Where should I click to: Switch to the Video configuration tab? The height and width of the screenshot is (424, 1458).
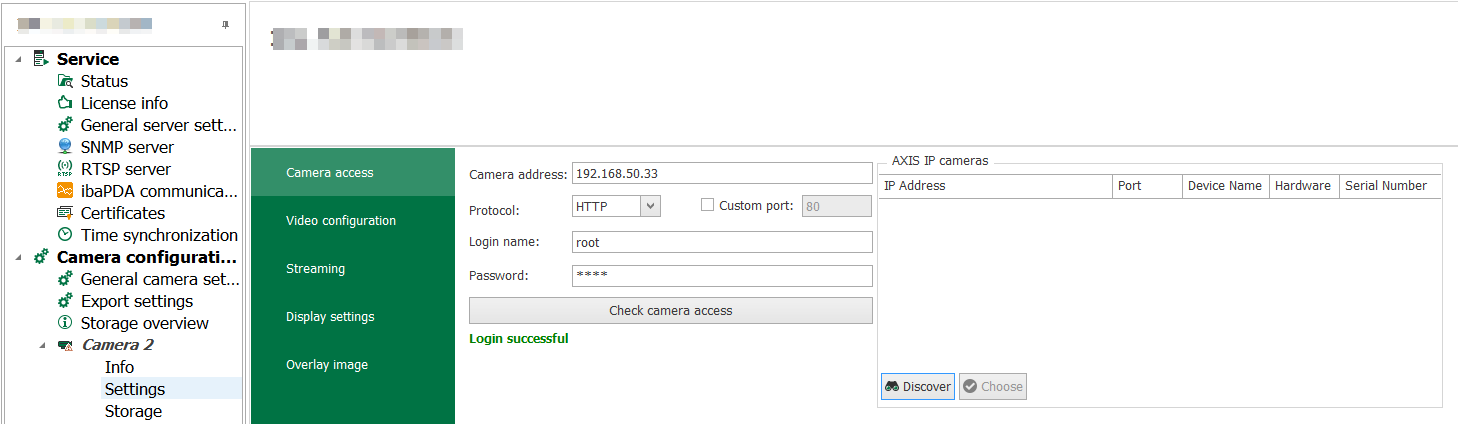[x=341, y=221]
